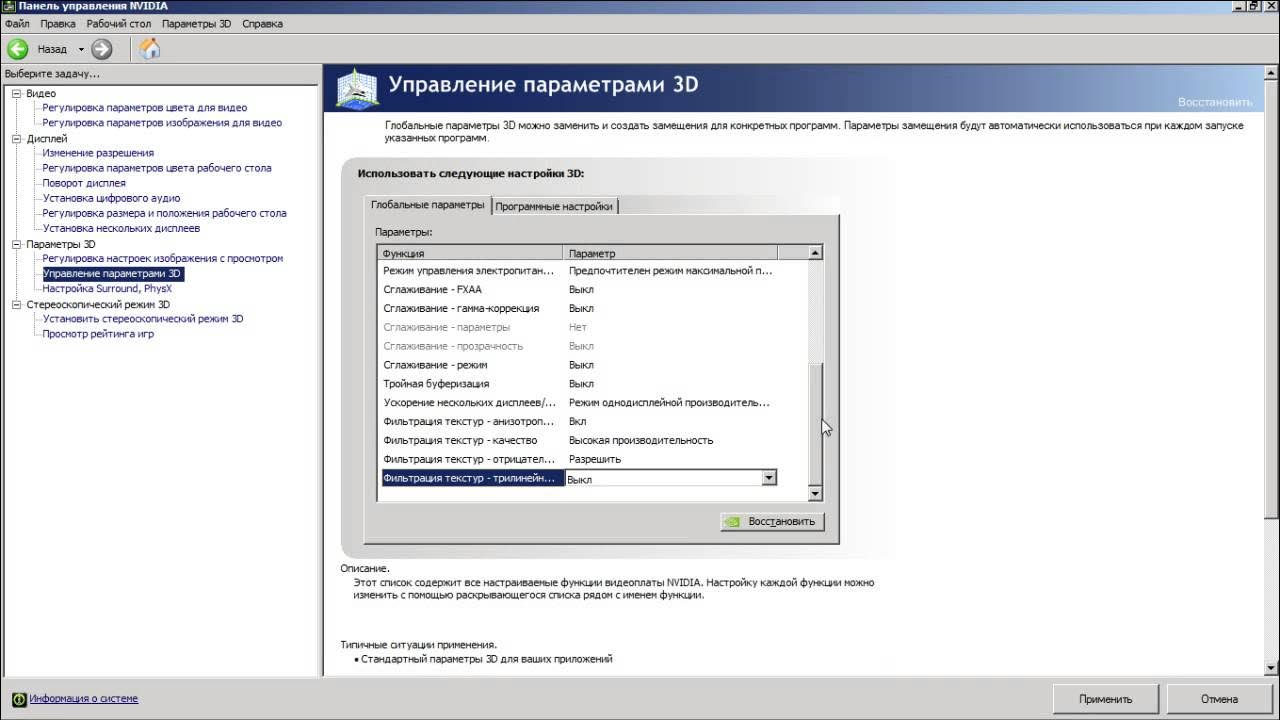1280x720 pixels.
Task: Open the Back history dropdown arrow
Action: click(x=82, y=49)
